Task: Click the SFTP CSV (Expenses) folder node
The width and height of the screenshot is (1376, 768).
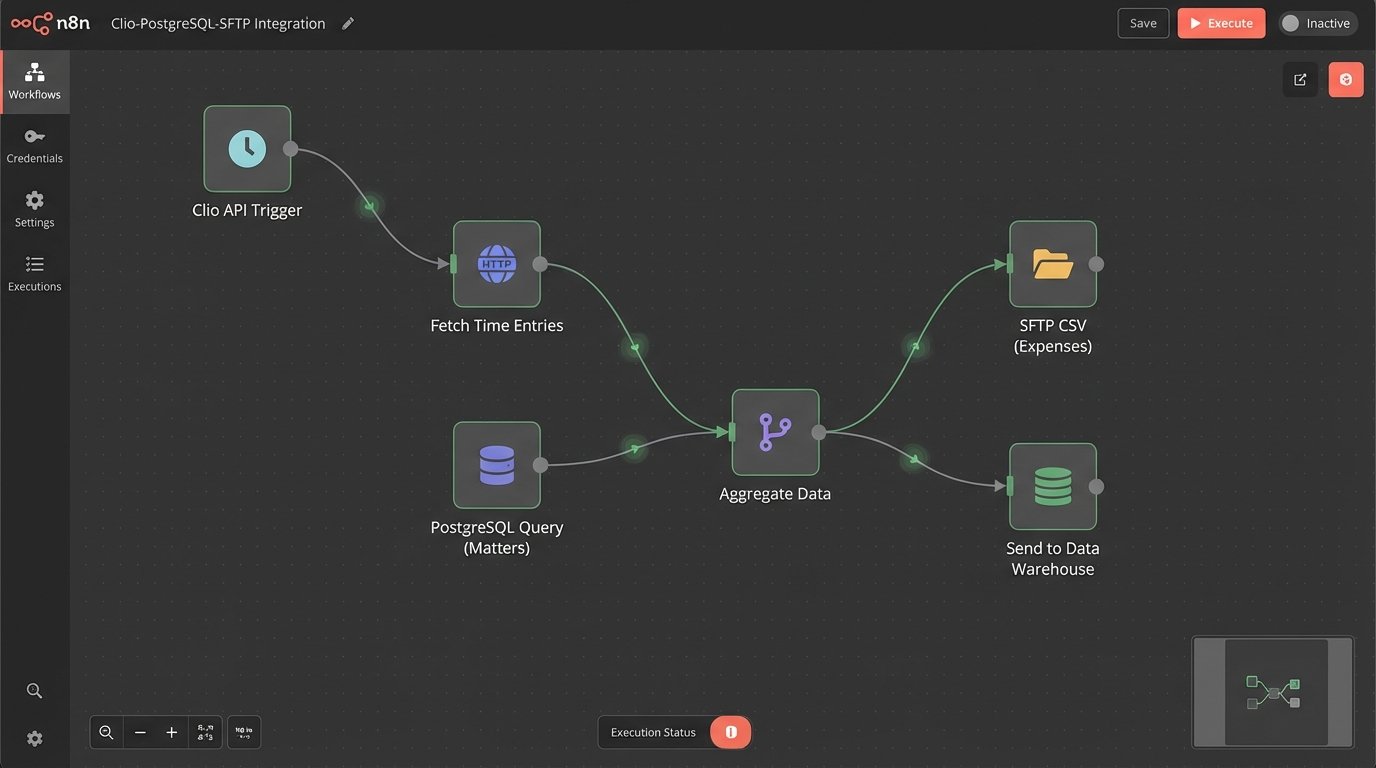Action: [1053, 264]
